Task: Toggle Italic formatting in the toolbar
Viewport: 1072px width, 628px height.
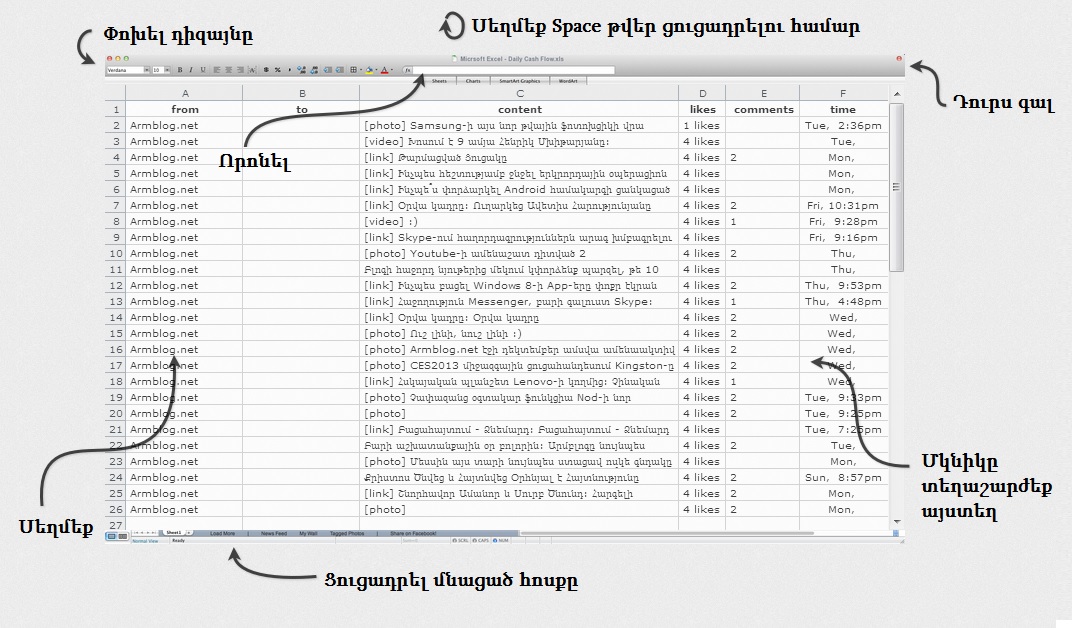Action: point(191,70)
